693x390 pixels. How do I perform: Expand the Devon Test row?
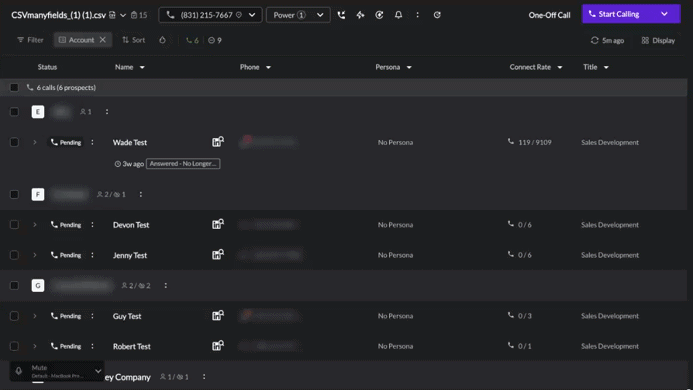[34, 225]
